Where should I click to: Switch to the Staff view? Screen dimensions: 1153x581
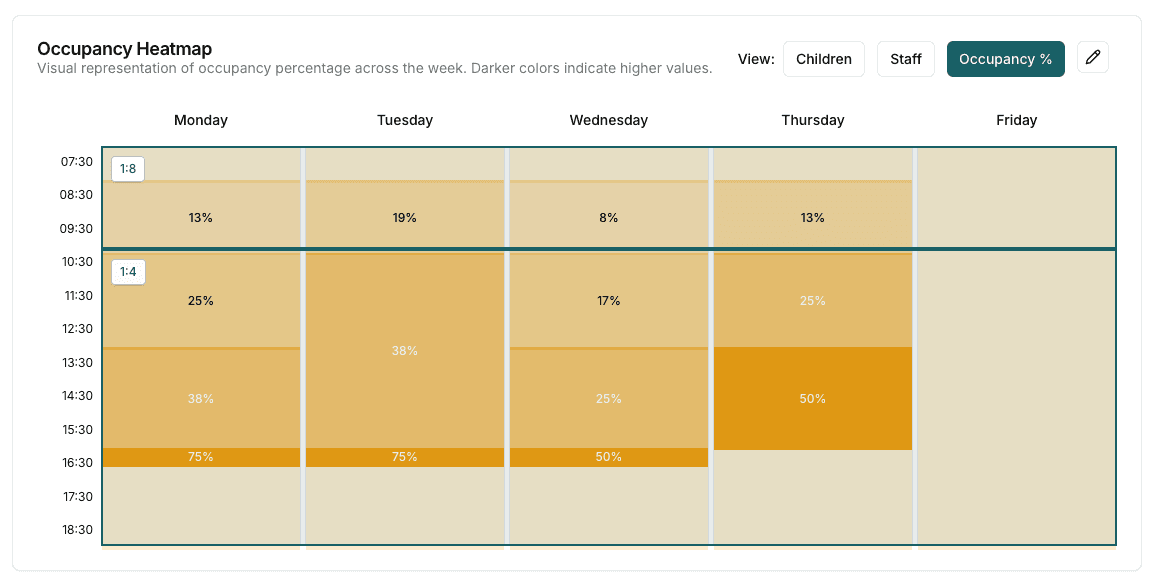tap(905, 59)
